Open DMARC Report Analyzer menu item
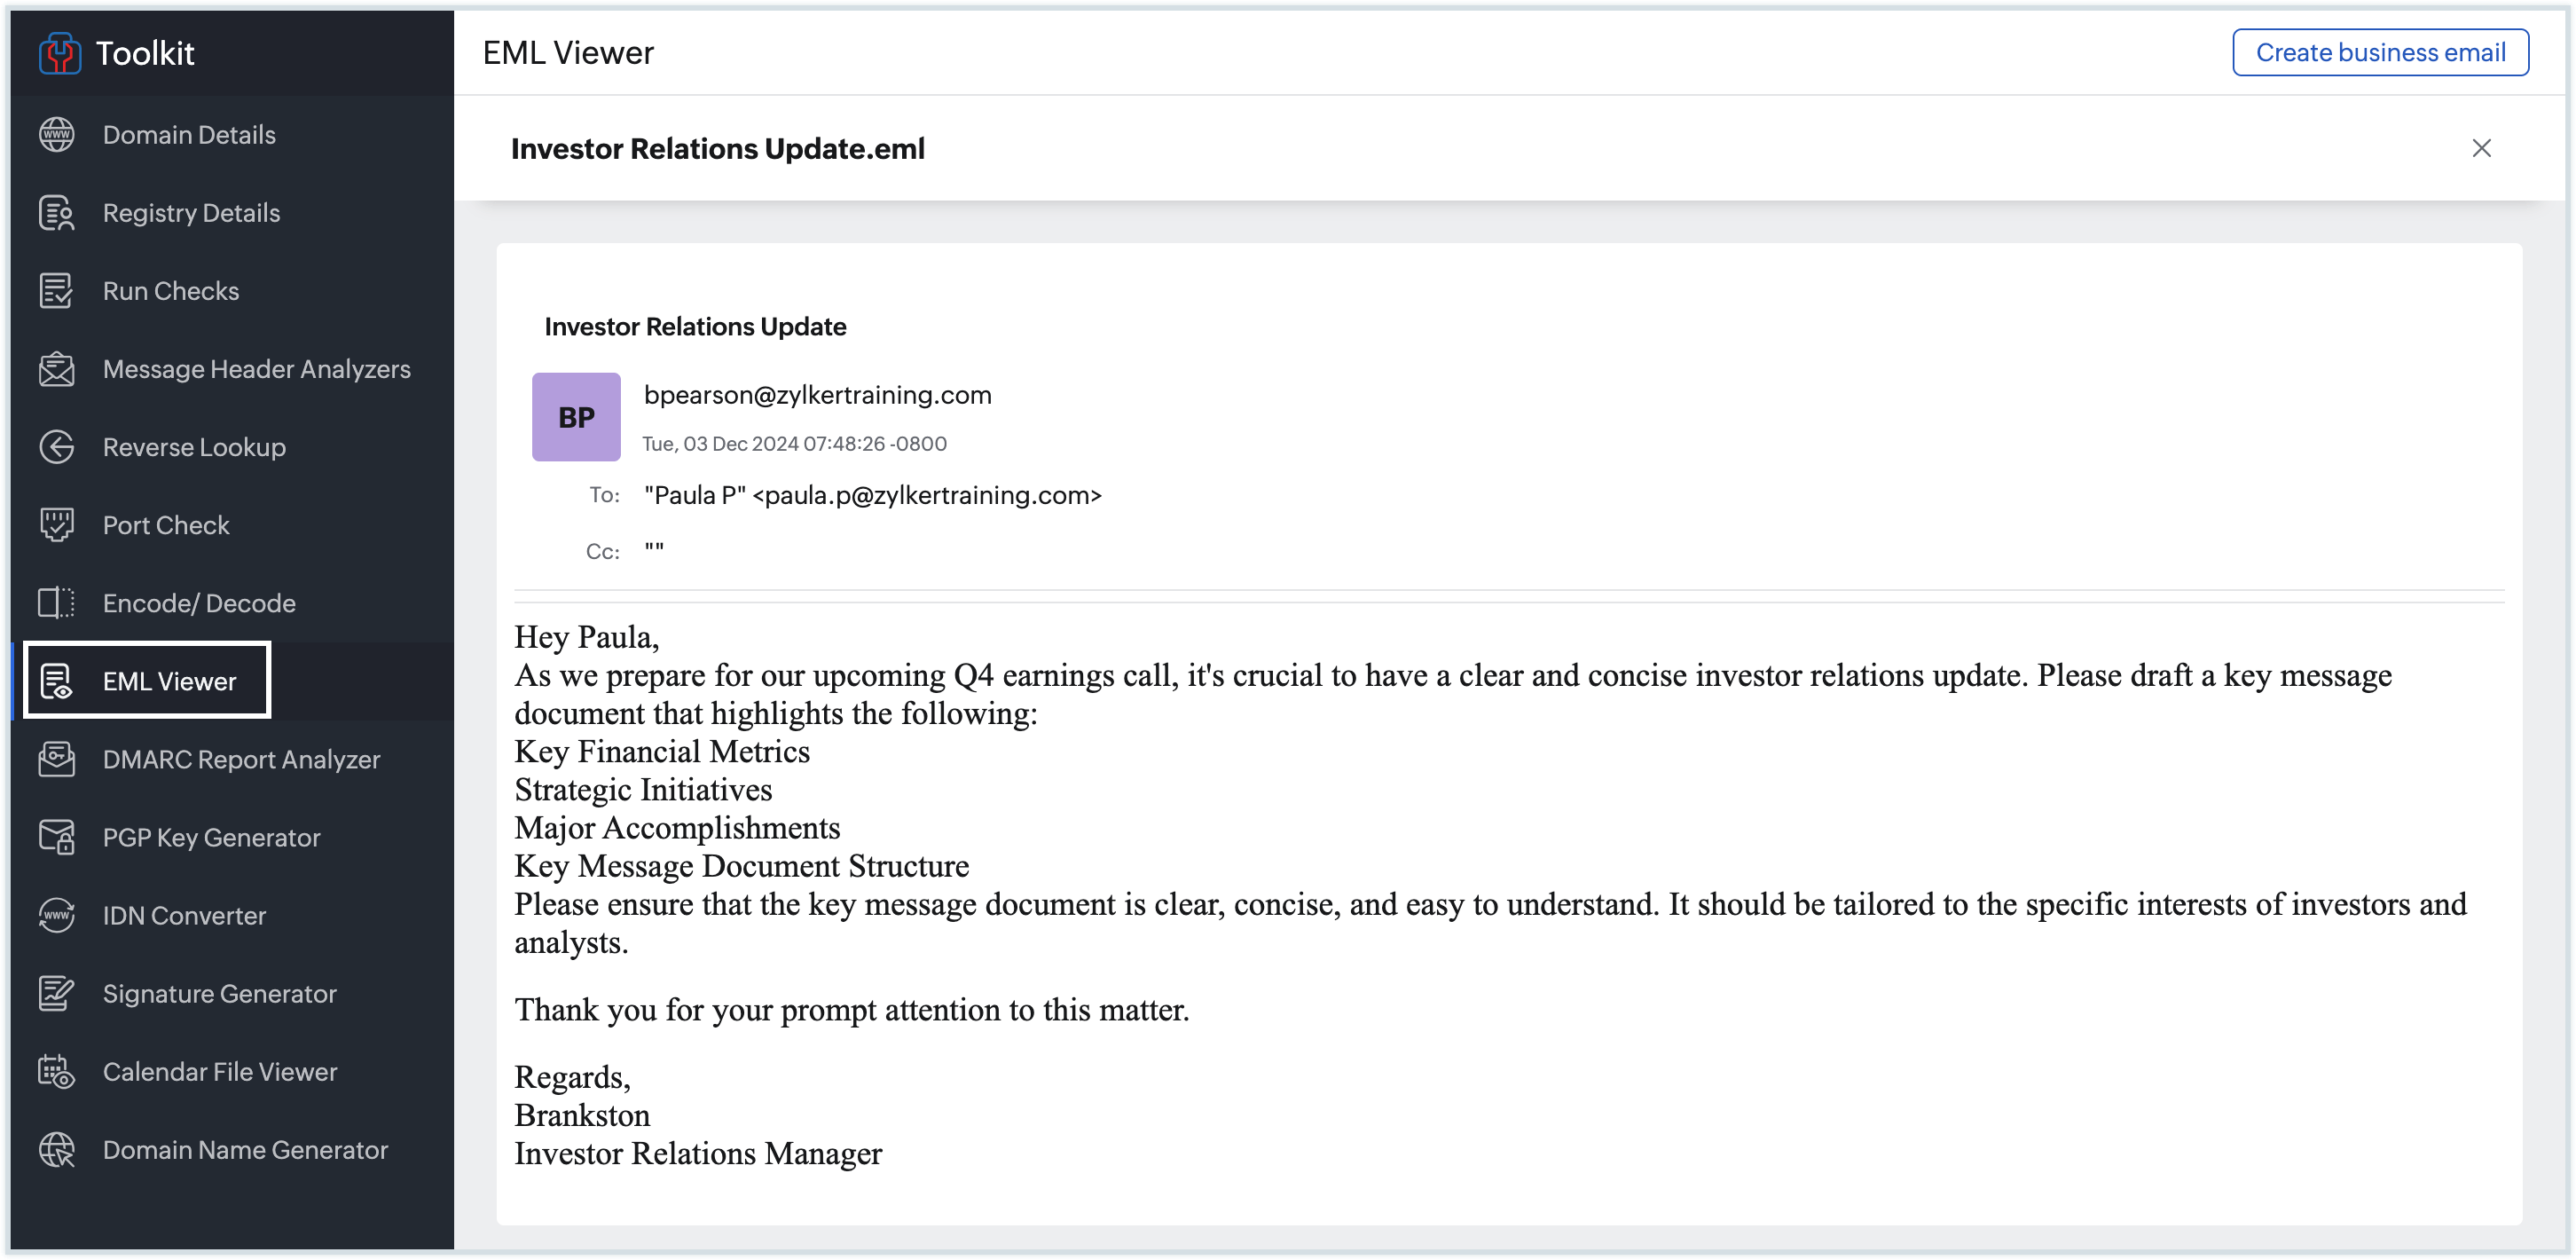The width and height of the screenshot is (2576, 1260). pos(241,759)
